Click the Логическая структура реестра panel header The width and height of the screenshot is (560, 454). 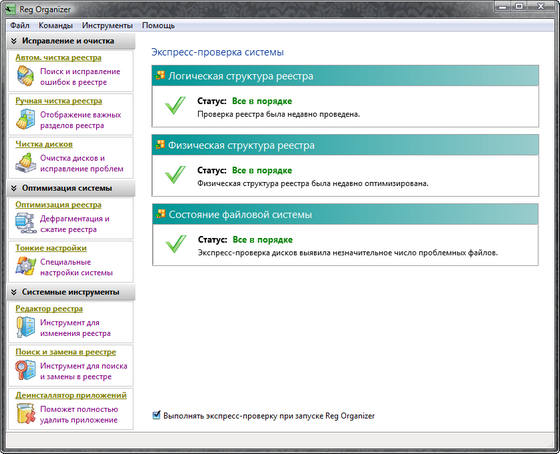point(345,76)
